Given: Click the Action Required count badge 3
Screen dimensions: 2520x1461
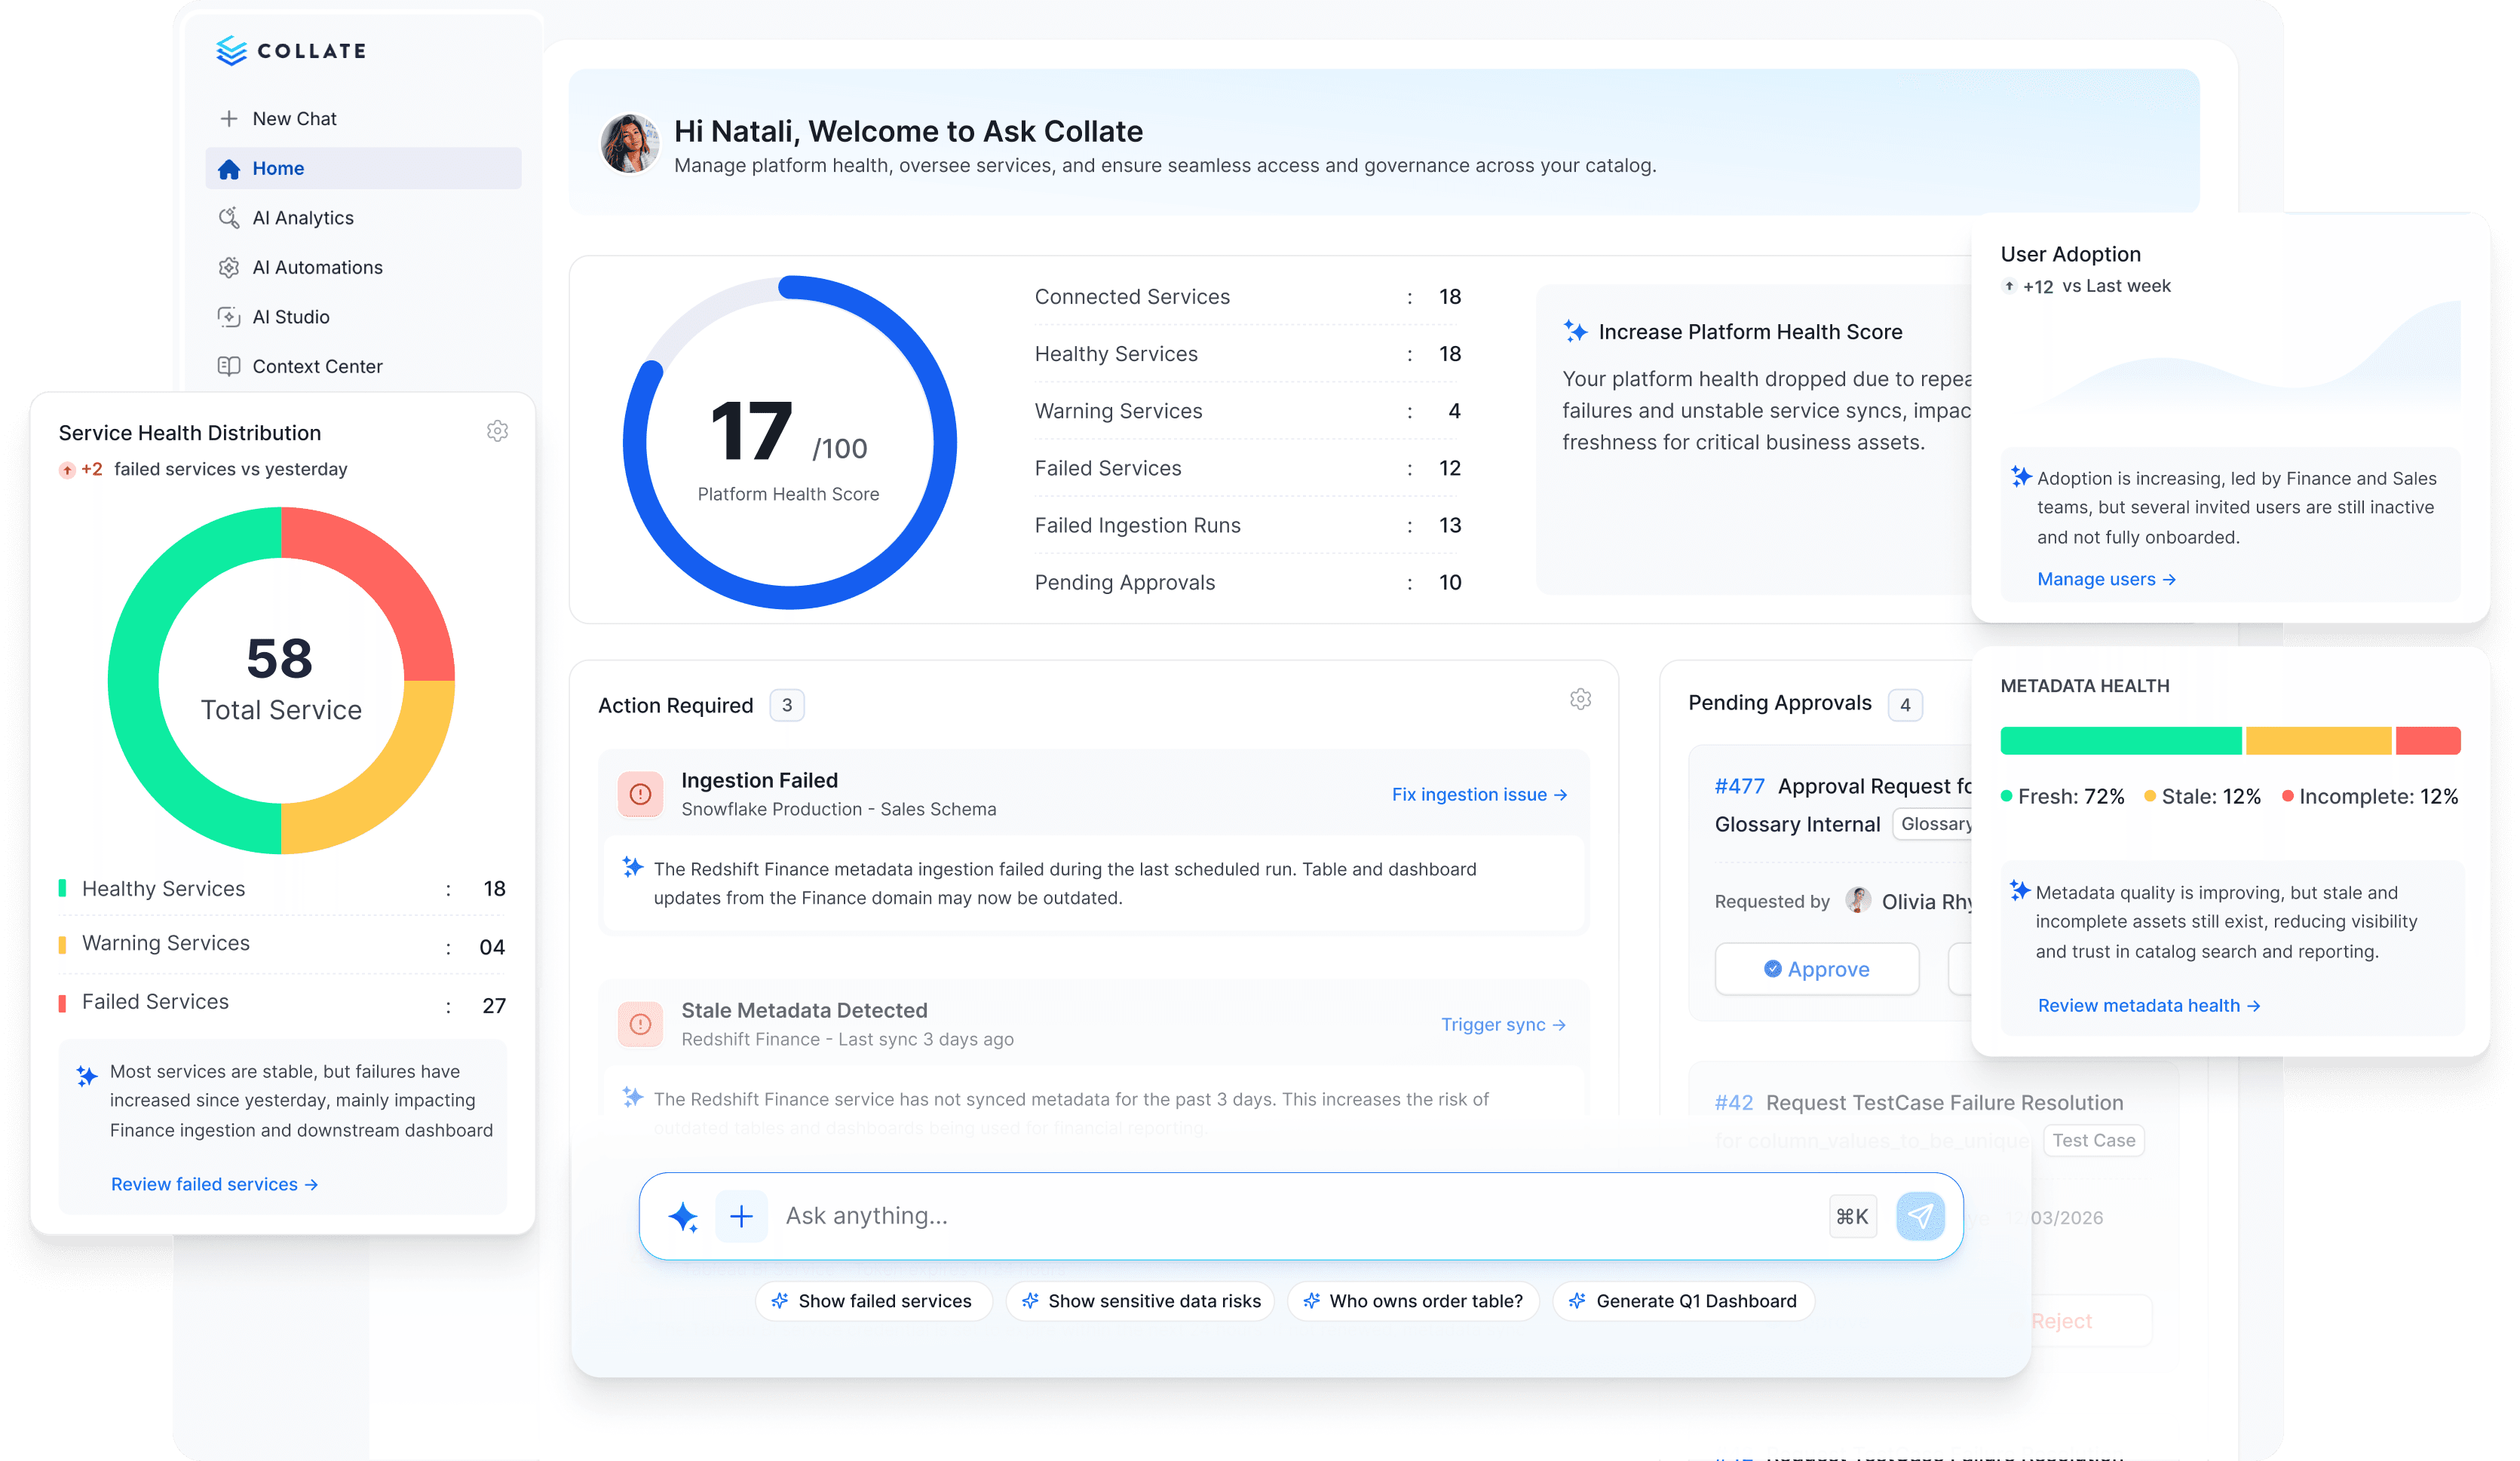Looking at the screenshot, I should (x=787, y=705).
